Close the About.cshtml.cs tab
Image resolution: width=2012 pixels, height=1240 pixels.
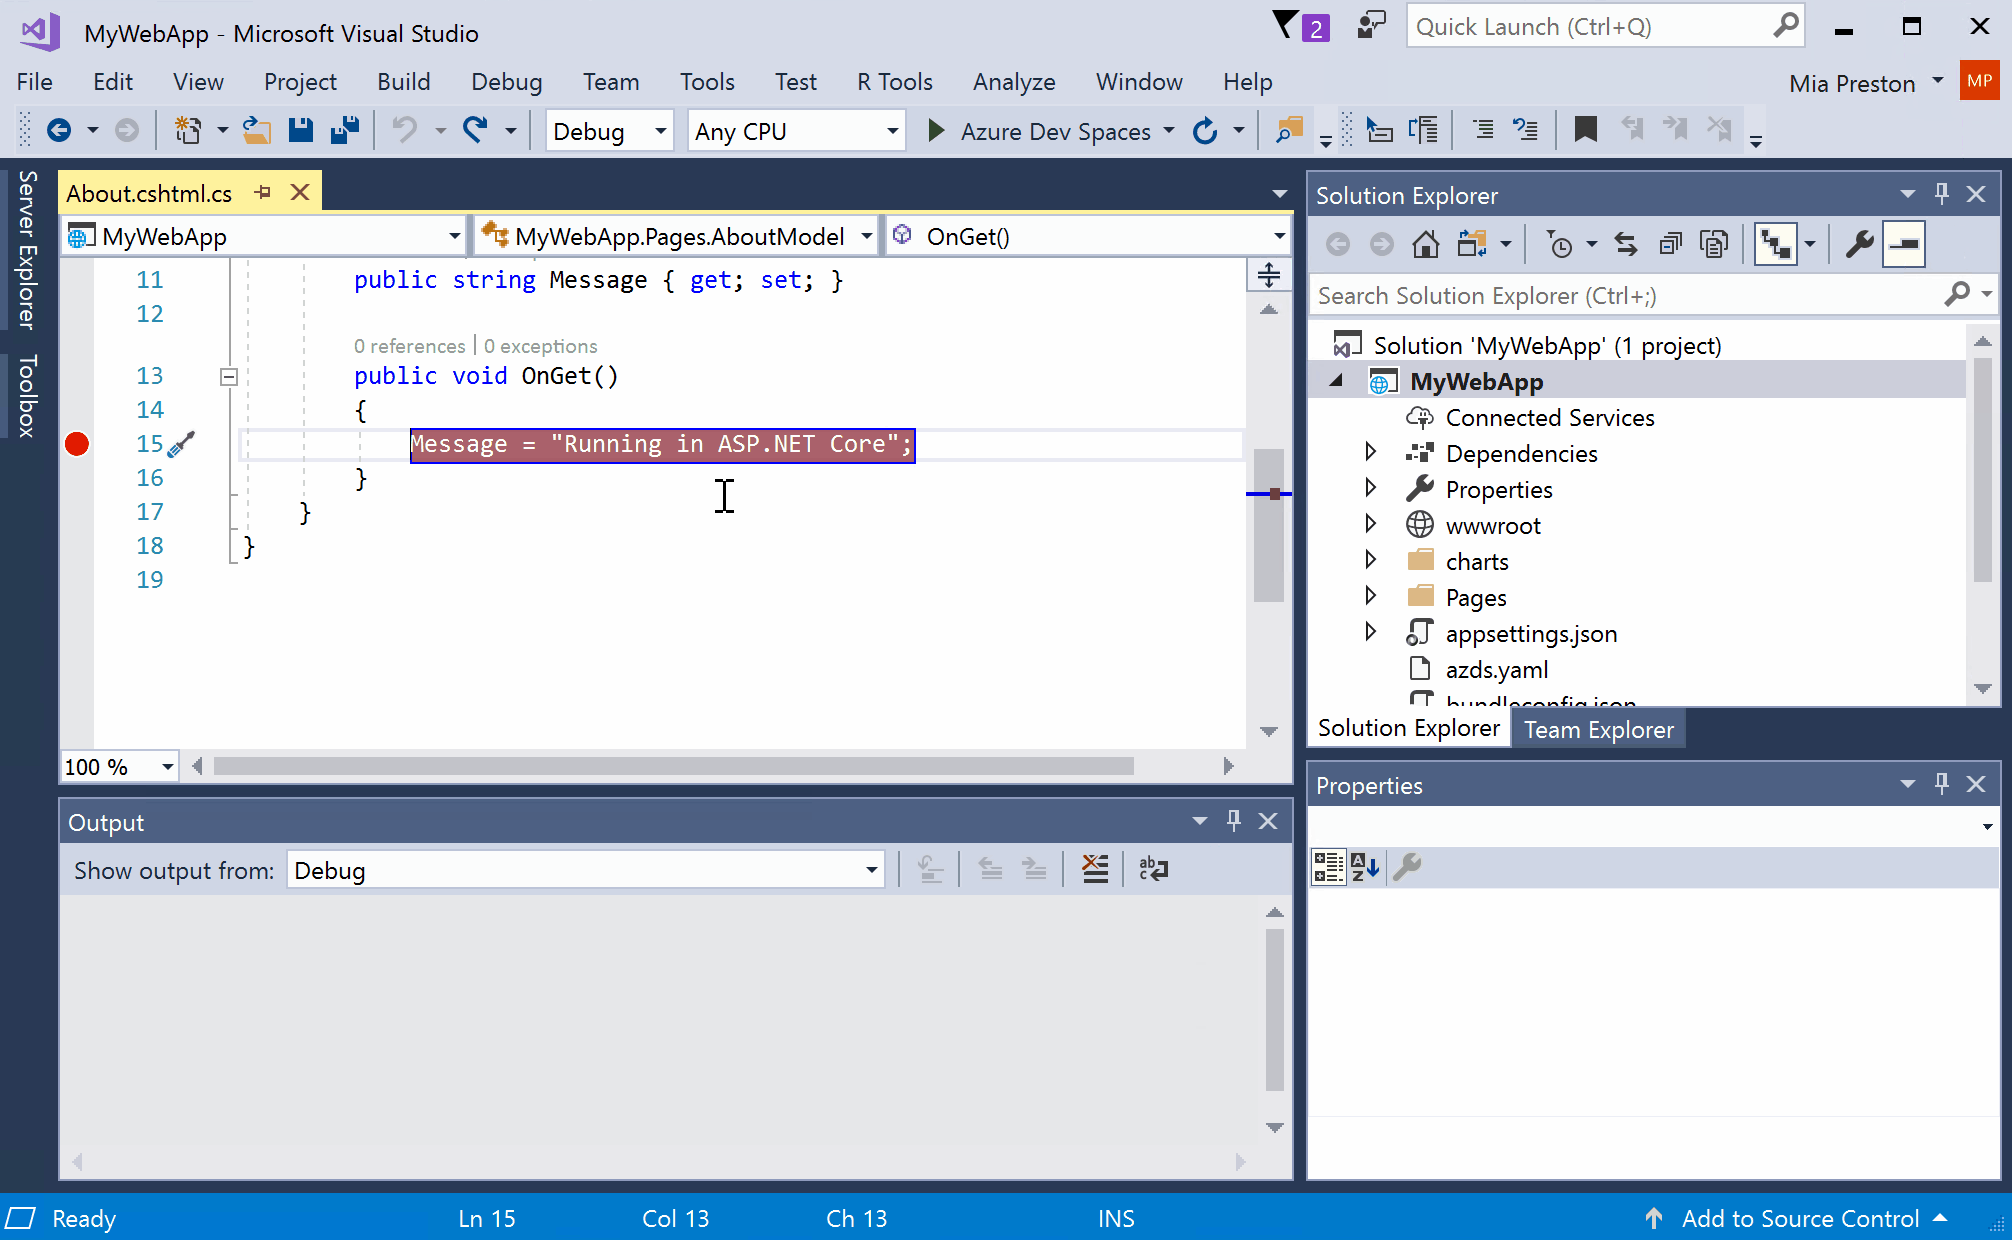pos(299,192)
